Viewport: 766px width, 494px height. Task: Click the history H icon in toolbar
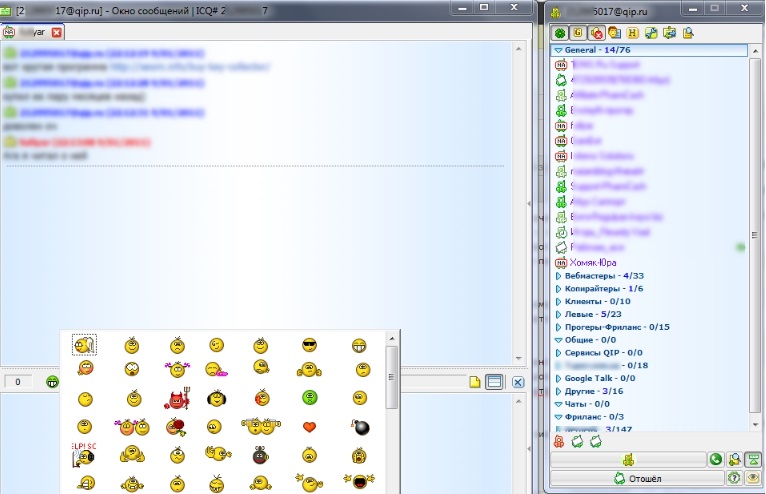633,33
